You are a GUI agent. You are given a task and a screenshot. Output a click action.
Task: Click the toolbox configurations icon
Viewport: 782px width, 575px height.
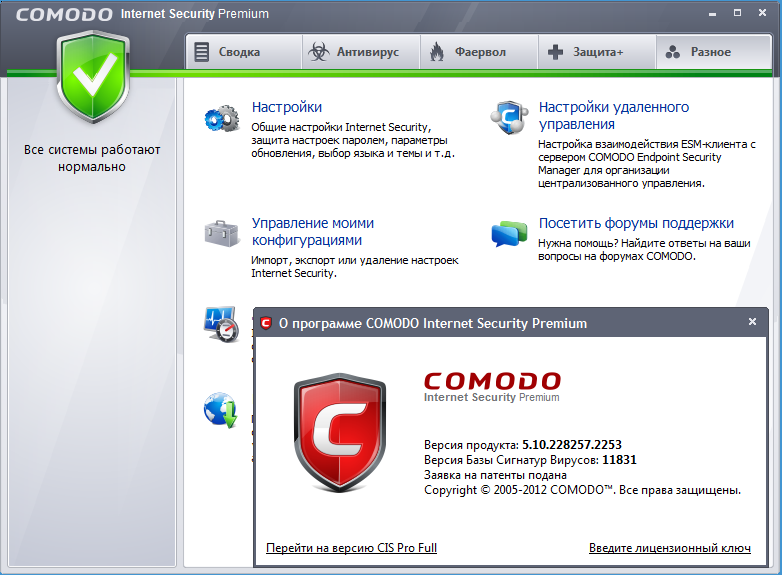tap(222, 233)
